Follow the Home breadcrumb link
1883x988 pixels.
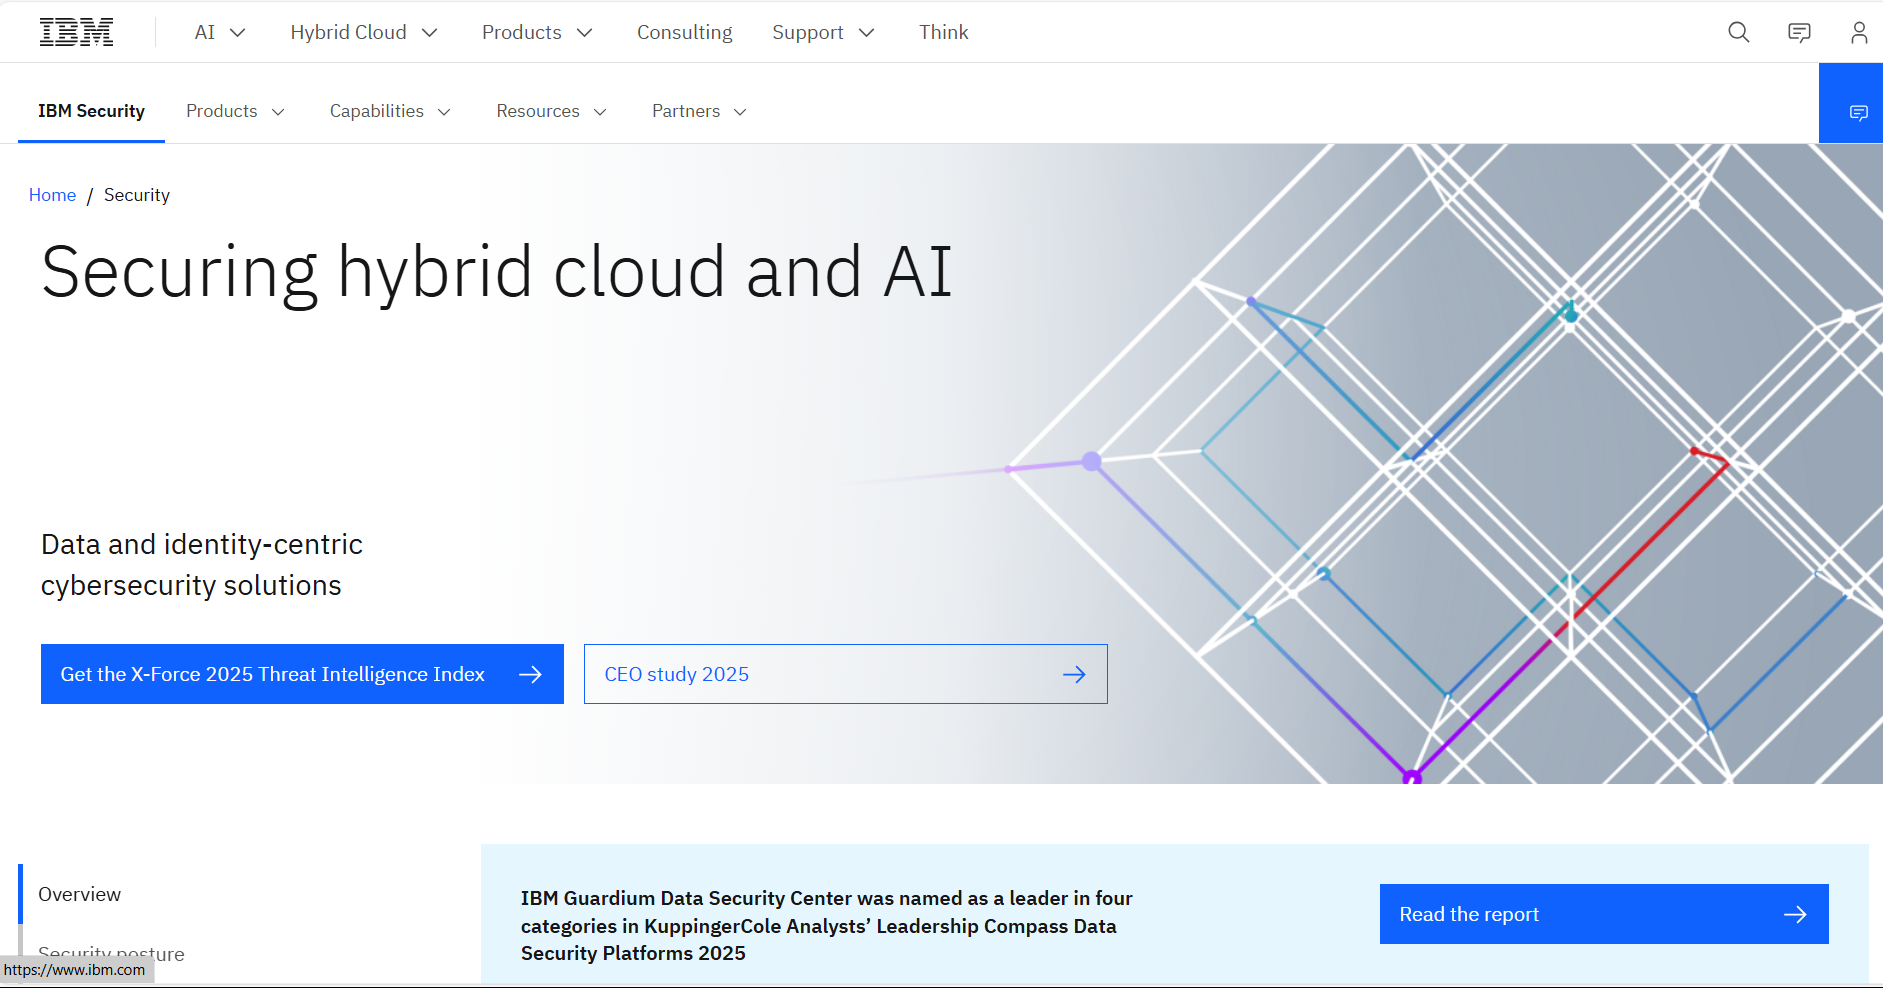(52, 195)
